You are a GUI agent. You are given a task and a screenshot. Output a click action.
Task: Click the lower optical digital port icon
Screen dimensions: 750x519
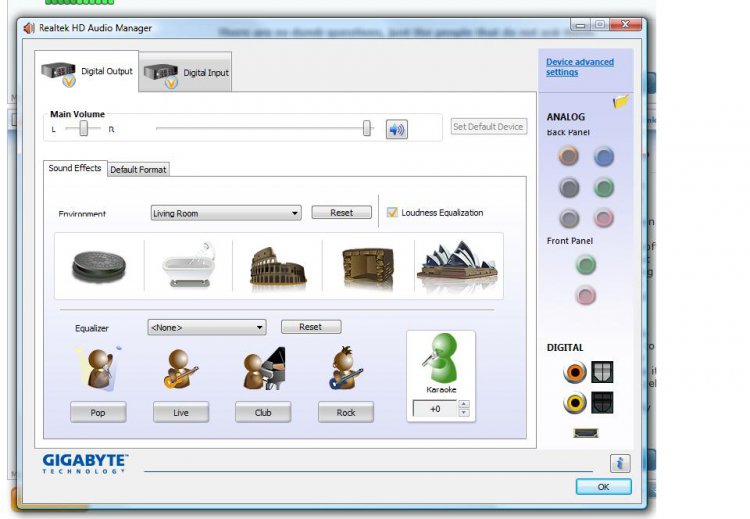[x=602, y=403]
